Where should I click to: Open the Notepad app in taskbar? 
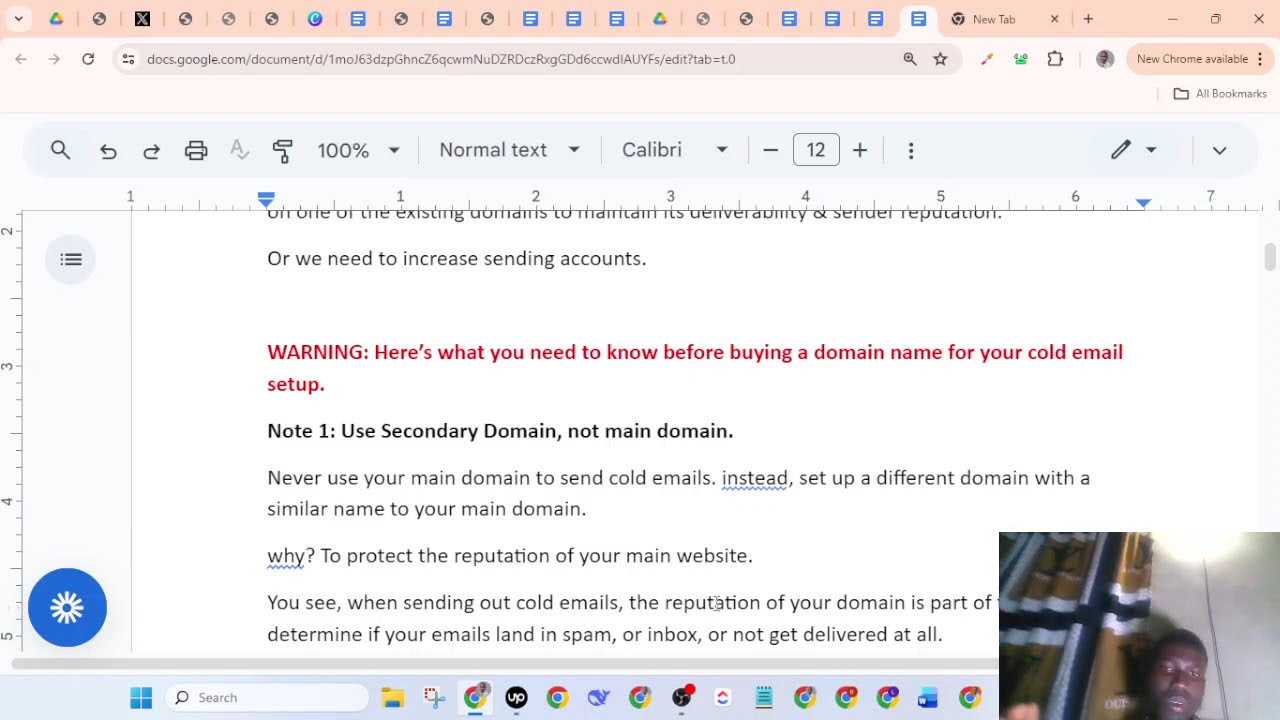(764, 698)
